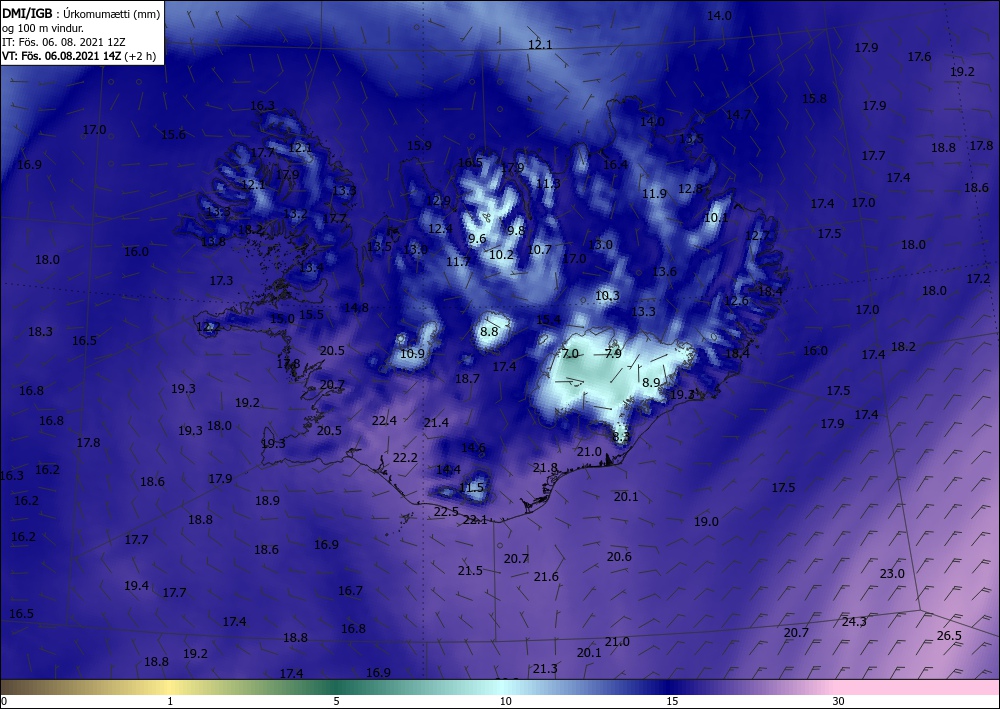This screenshot has width=1000, height=709.
Task: Select the 24.3 value on the map
Action: tap(854, 622)
